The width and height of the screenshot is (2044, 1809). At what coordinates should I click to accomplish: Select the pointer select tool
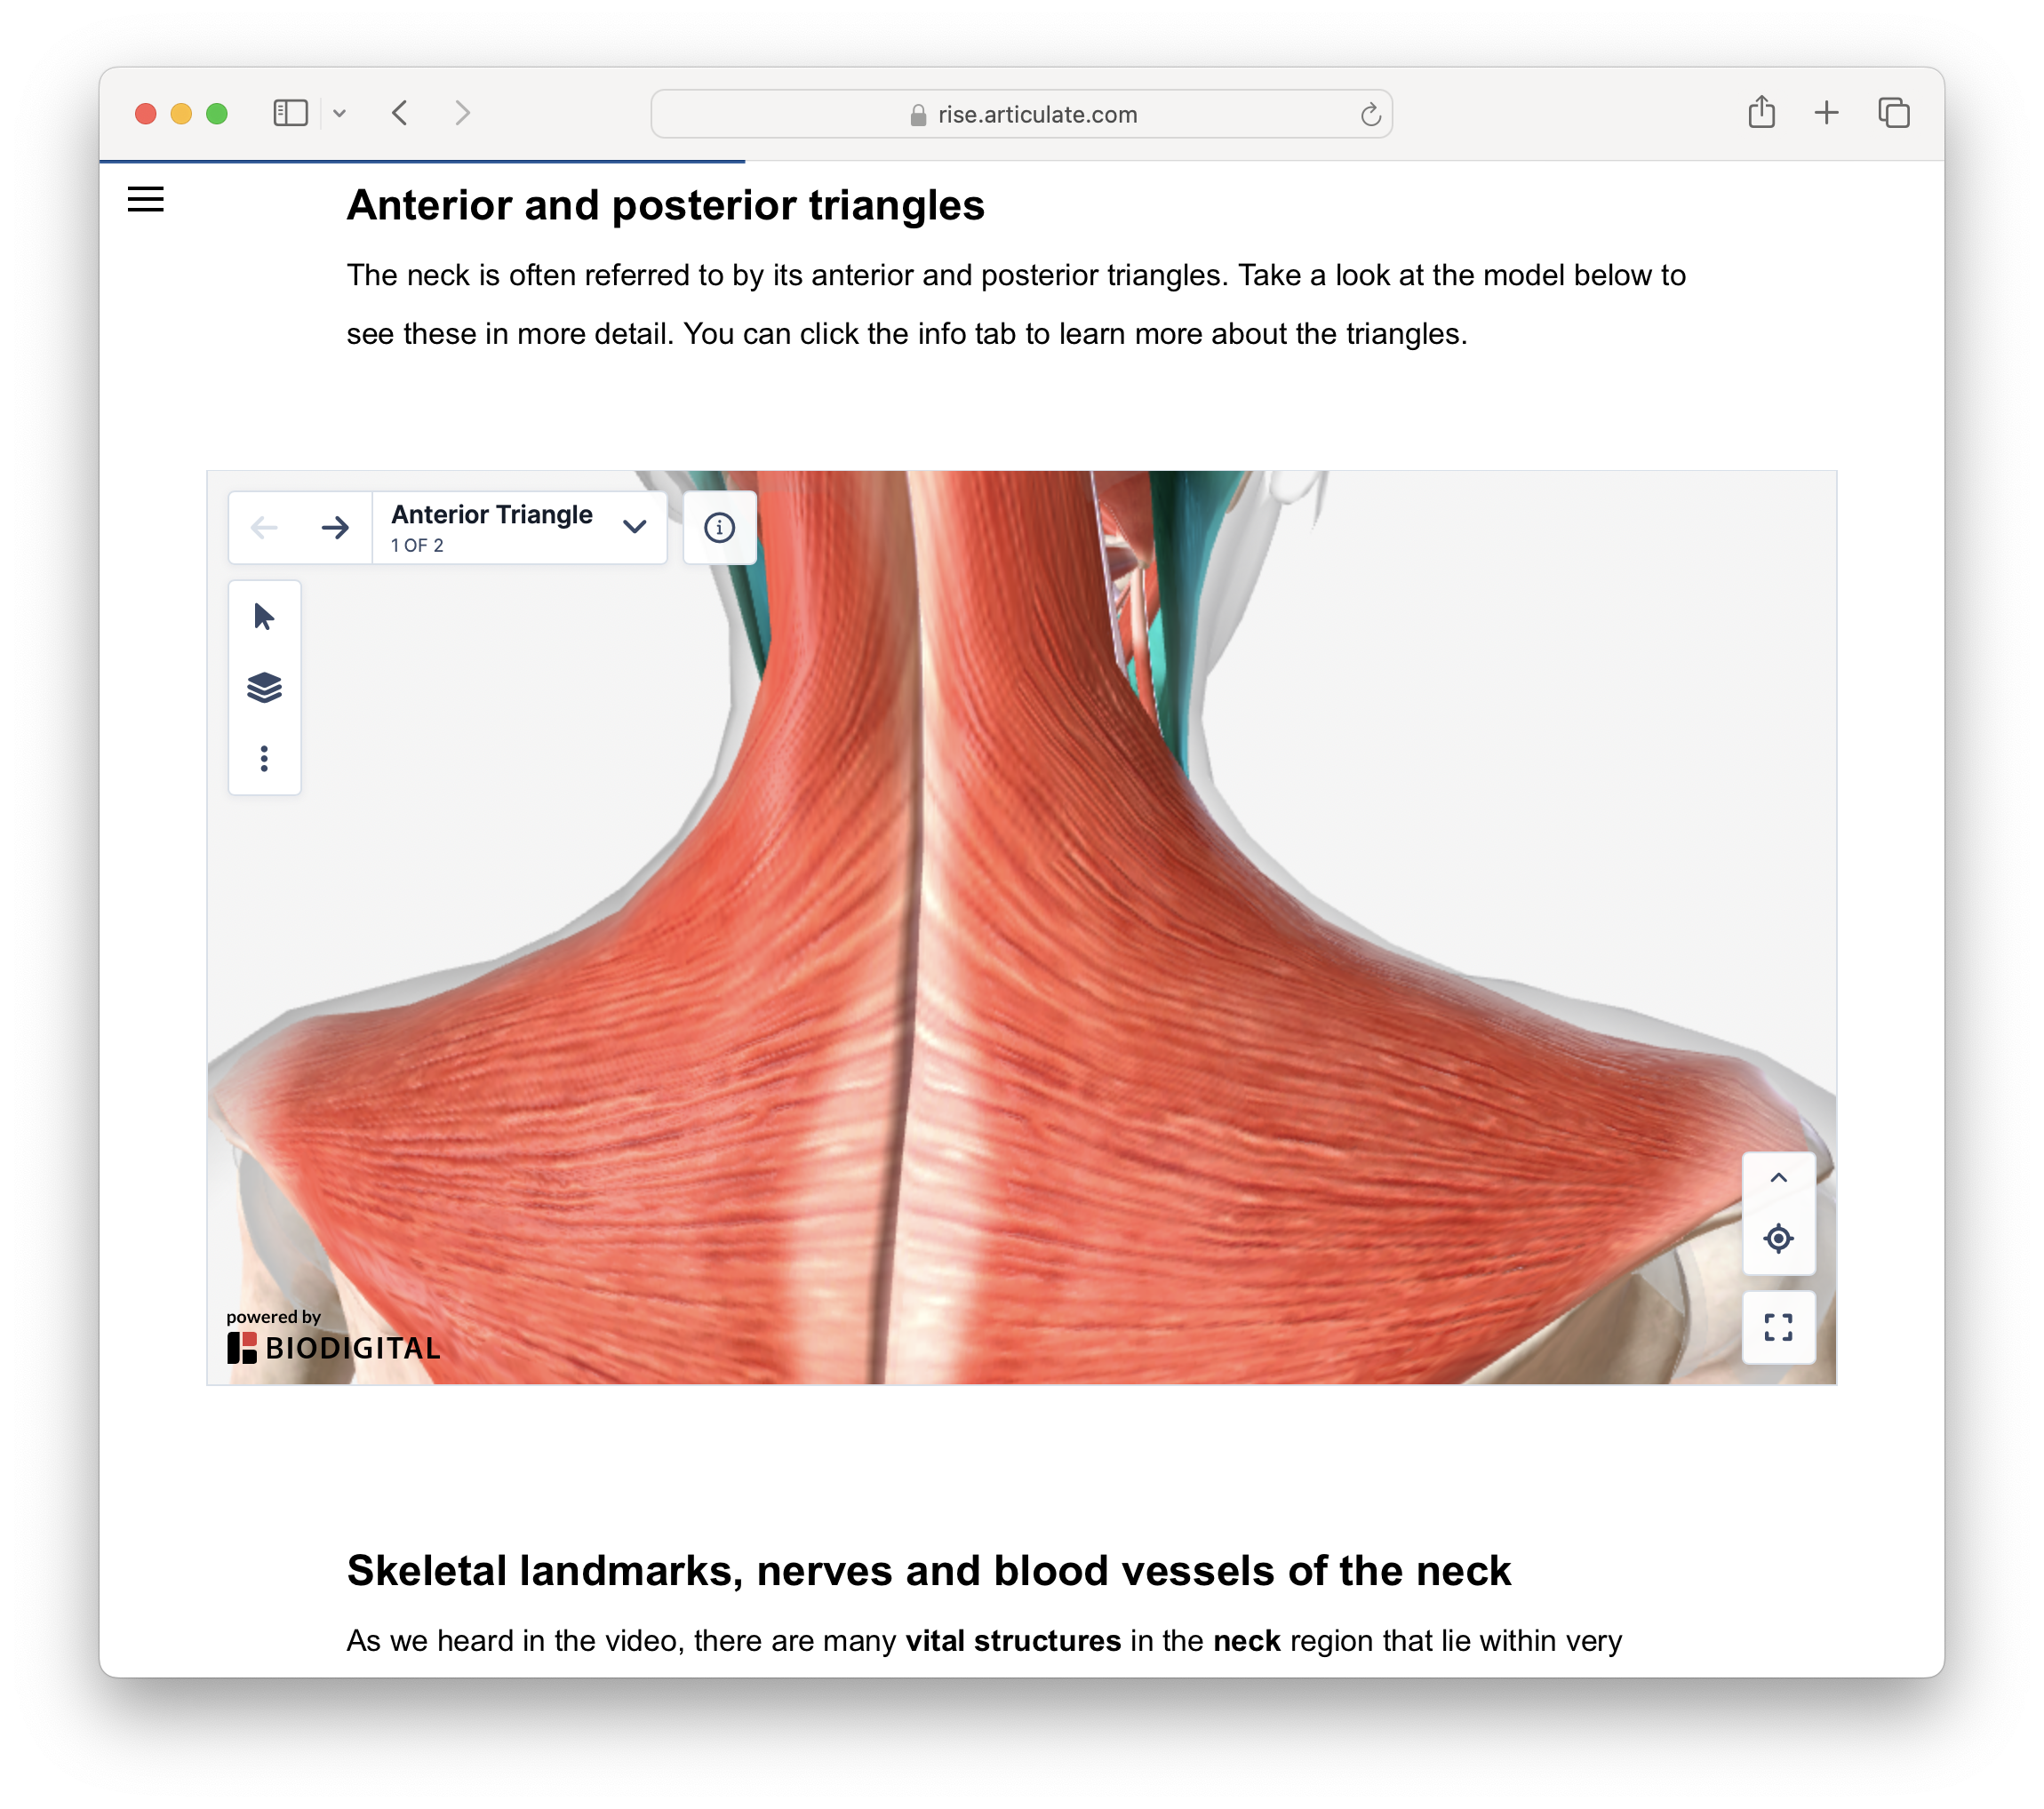tap(264, 616)
